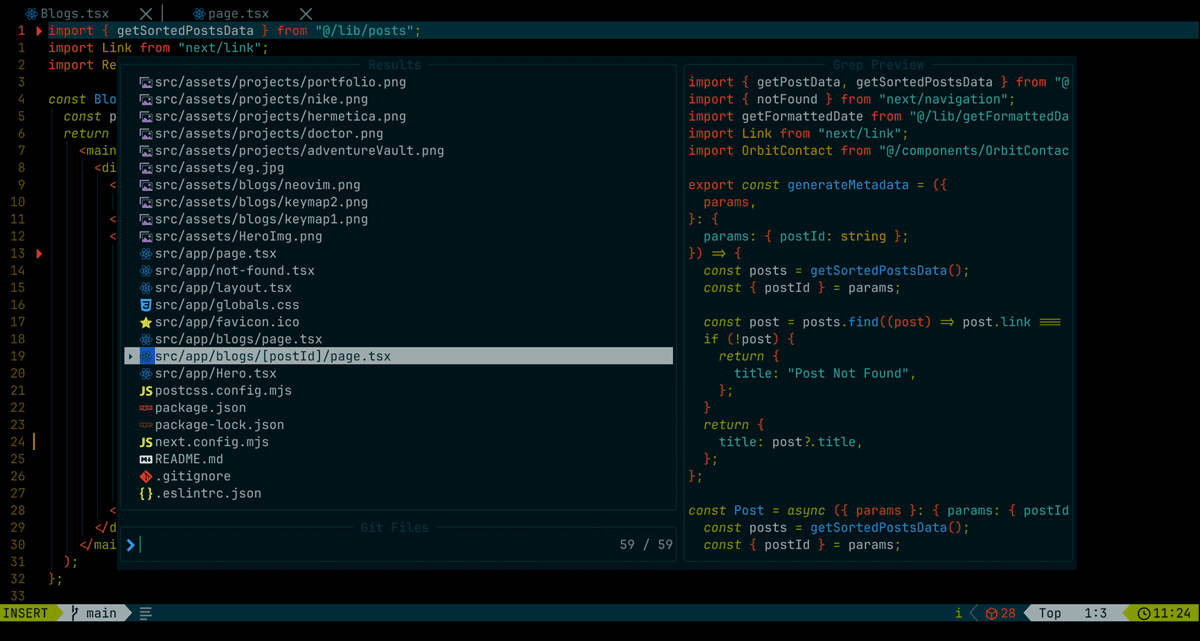Viewport: 1200px width, 641px height.
Task: Click the star icon beside favicon.ico
Action: coord(146,322)
